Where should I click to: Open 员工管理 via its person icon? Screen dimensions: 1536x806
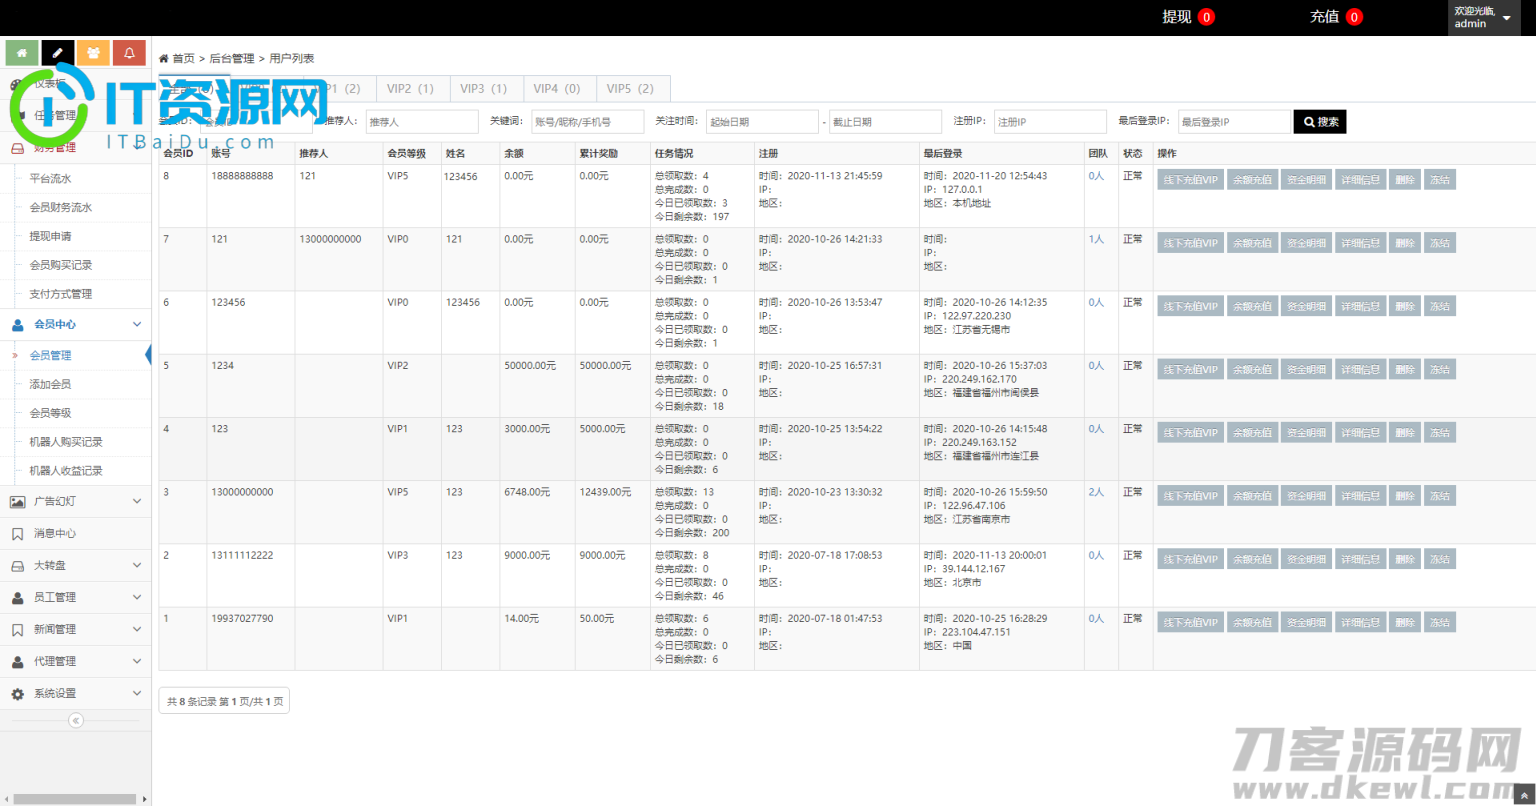coord(17,597)
